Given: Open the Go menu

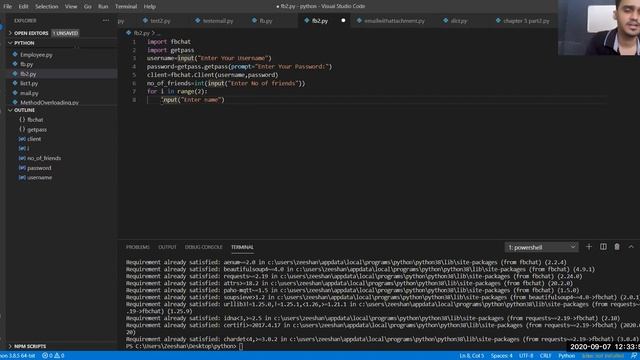Looking at the screenshot, I should tap(88, 6).
